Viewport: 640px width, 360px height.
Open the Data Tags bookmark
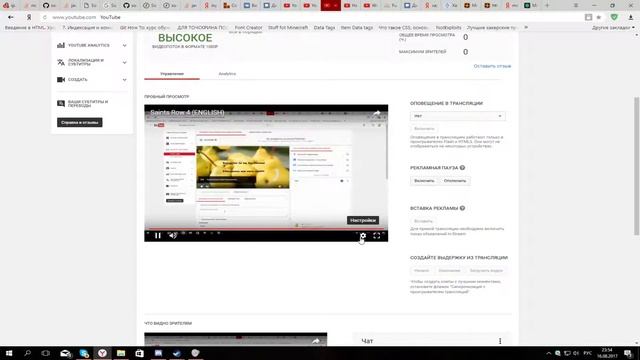324,28
